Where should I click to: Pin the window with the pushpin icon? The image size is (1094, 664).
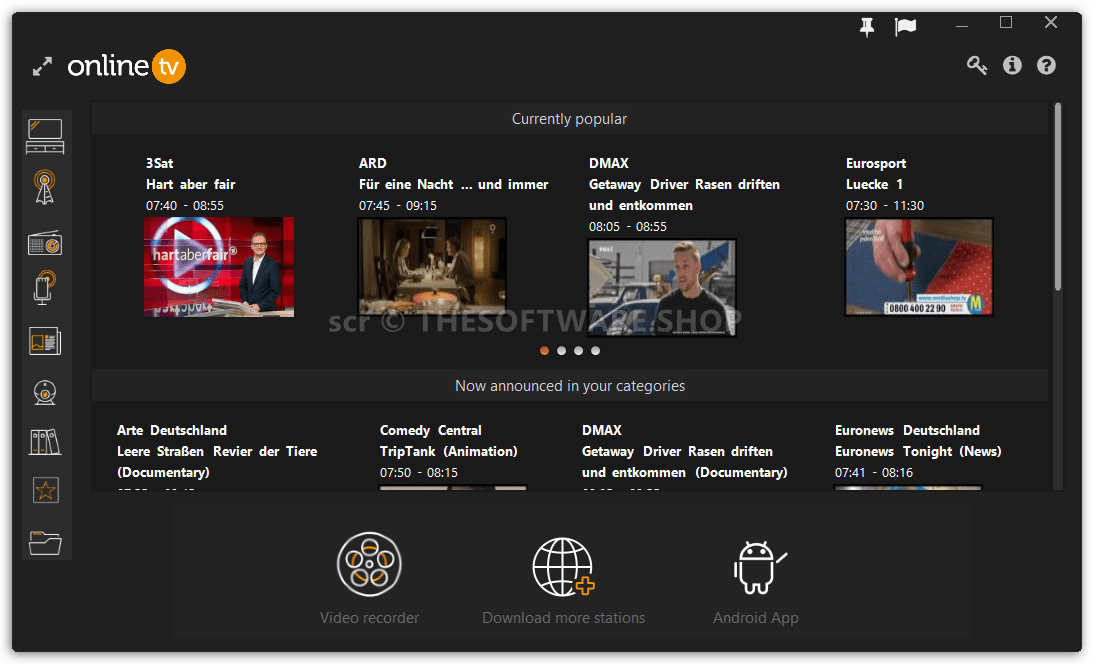pos(867,27)
